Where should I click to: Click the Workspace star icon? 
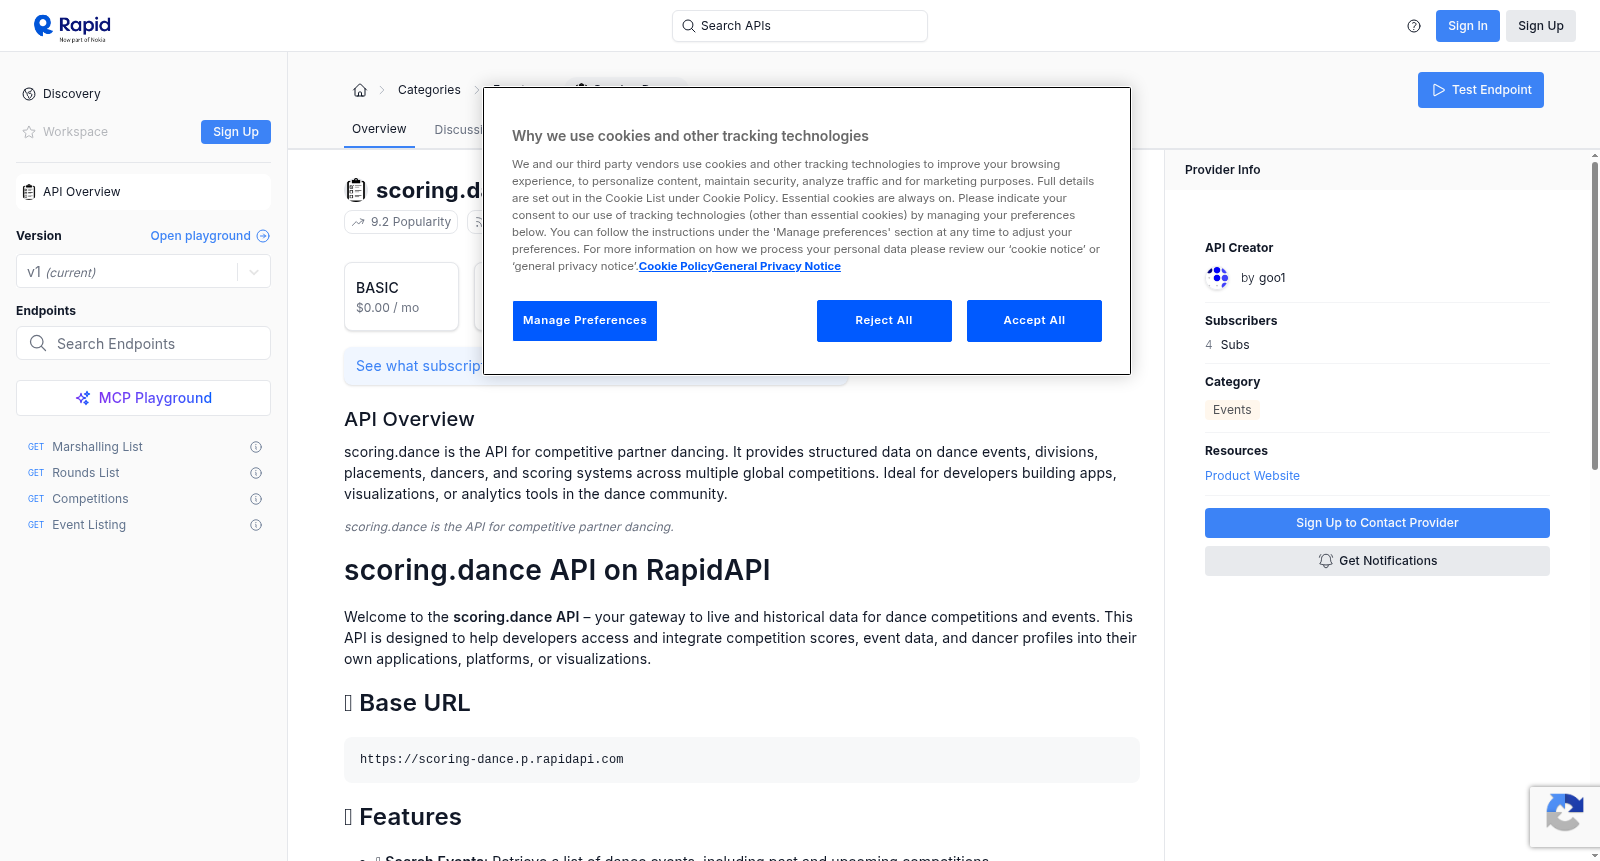pos(29,132)
